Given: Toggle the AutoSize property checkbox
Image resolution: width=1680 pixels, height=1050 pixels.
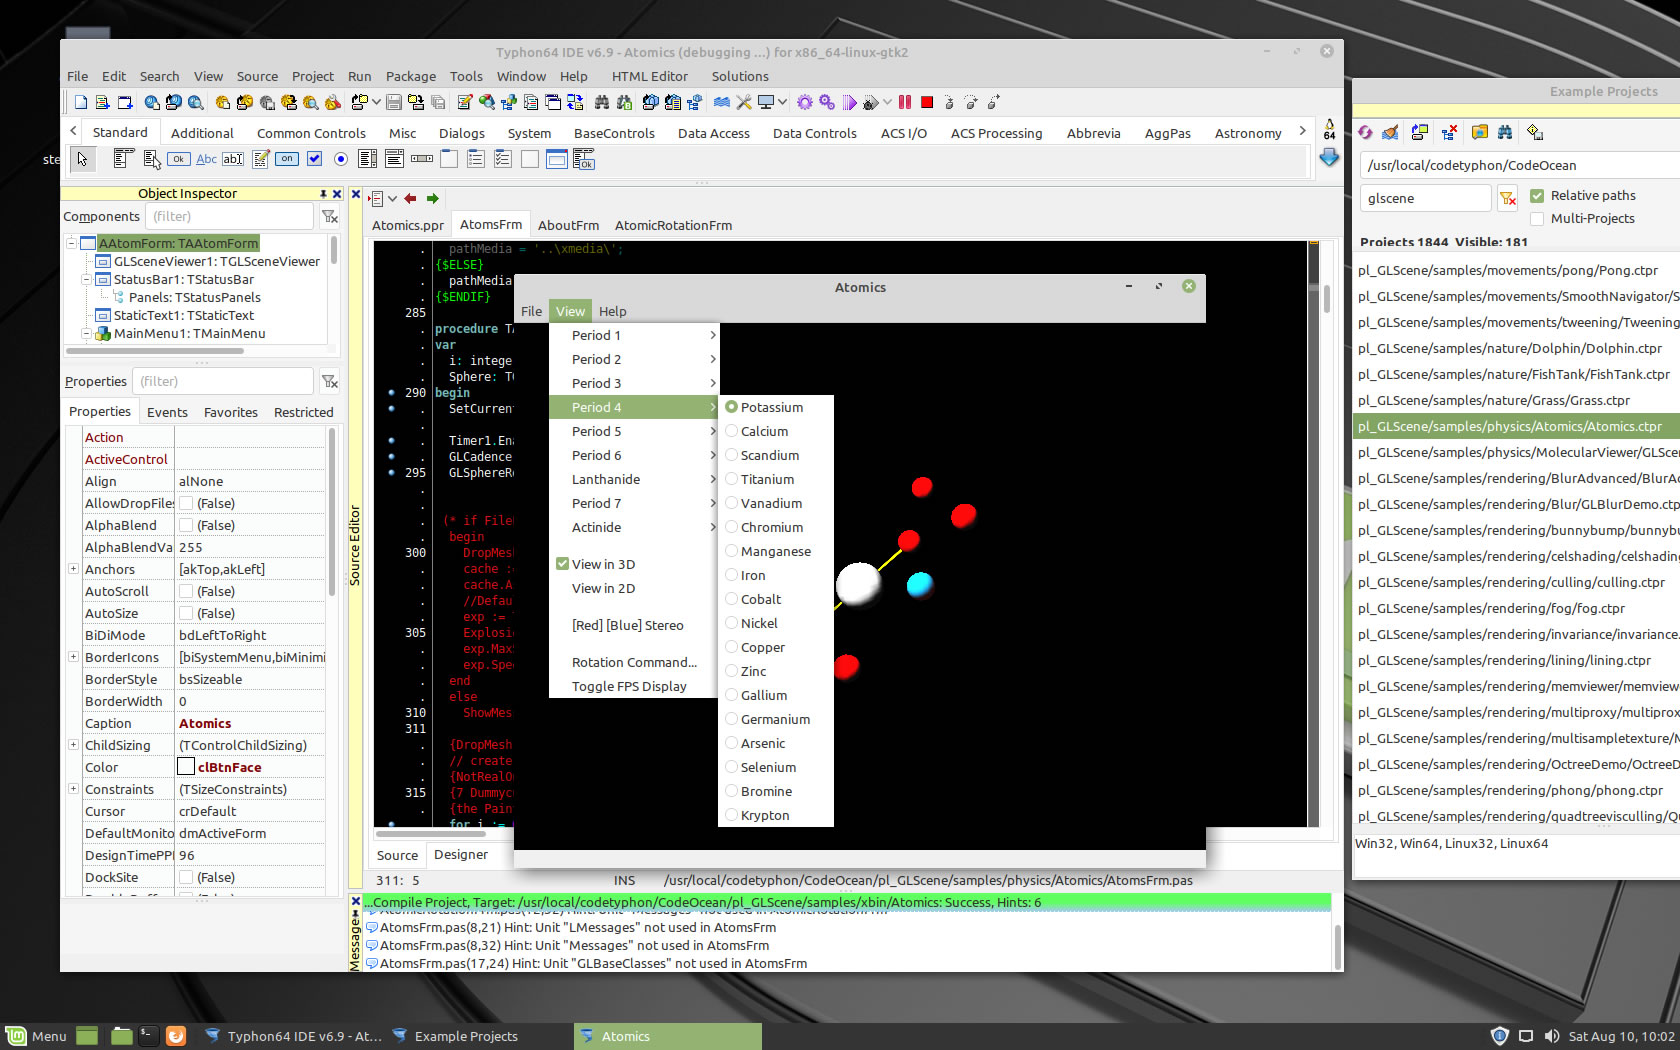Looking at the screenshot, I should pos(186,613).
